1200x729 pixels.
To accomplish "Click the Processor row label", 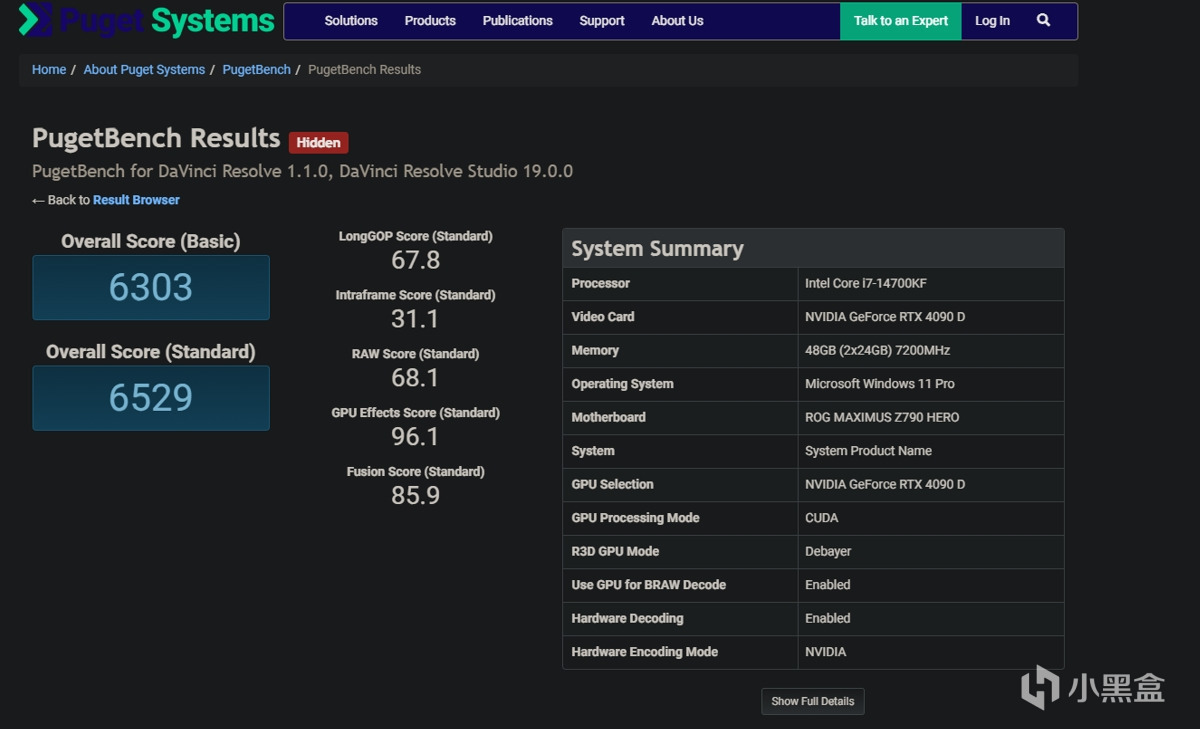I will [x=600, y=284].
